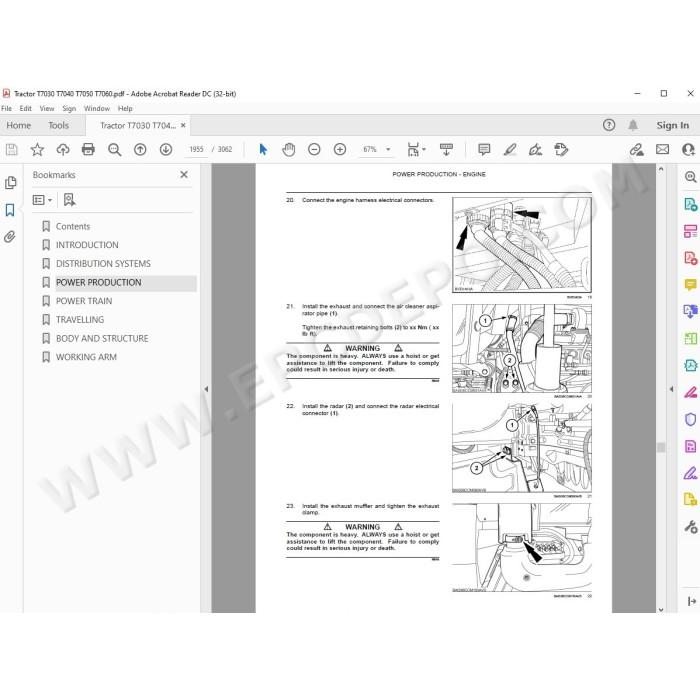Click the scrollbar up arrow
Image resolution: width=700 pixels, height=700 pixels.
[x=661, y=169]
